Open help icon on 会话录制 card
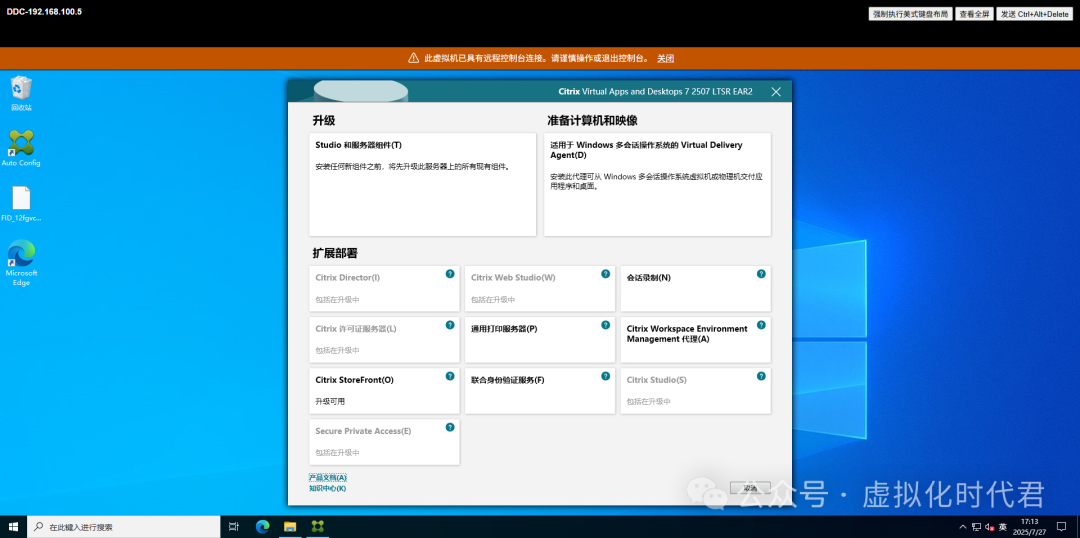Image resolution: width=1080 pixels, height=538 pixels. [x=761, y=273]
